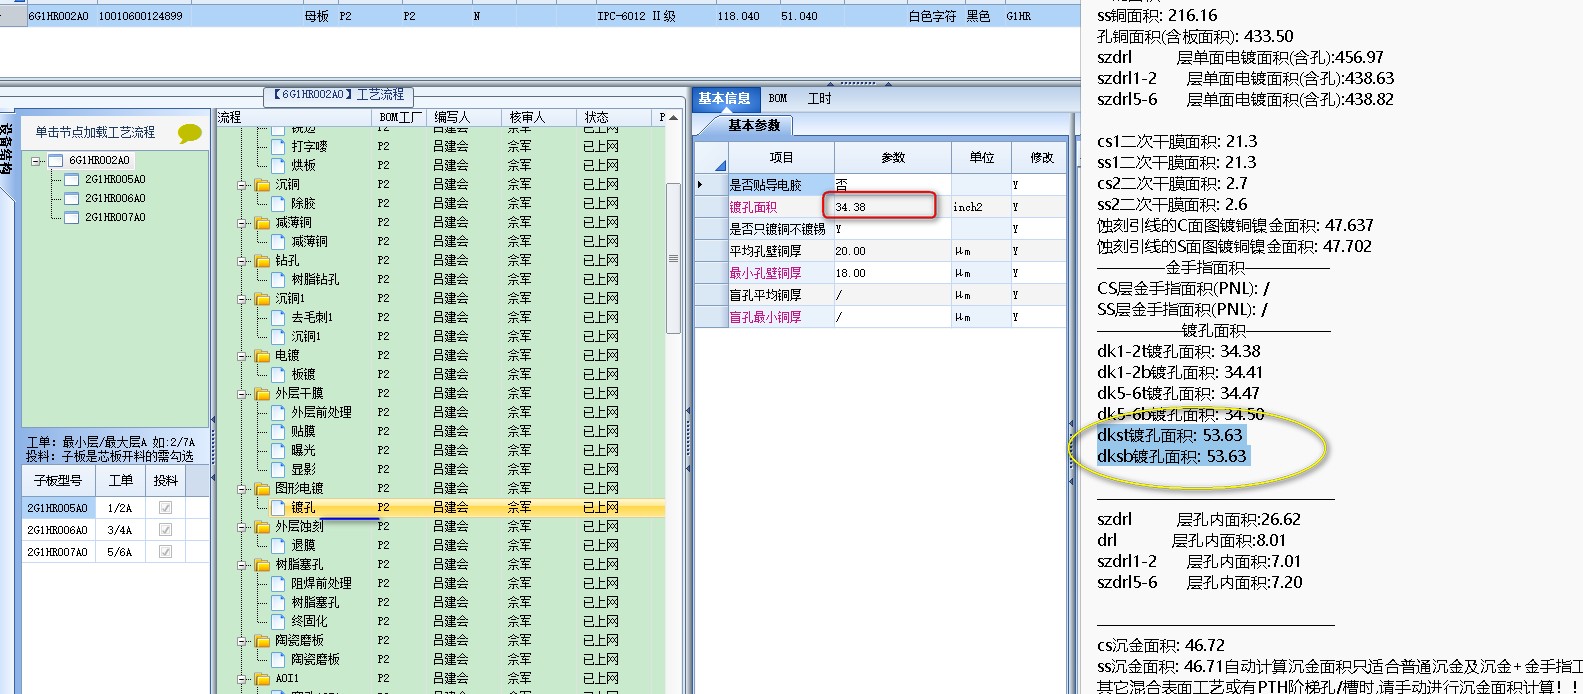Viewport: 1583px width, 694px height.
Task: Click the 阻焊前处理 process step
Action: pyautogui.click(x=321, y=583)
